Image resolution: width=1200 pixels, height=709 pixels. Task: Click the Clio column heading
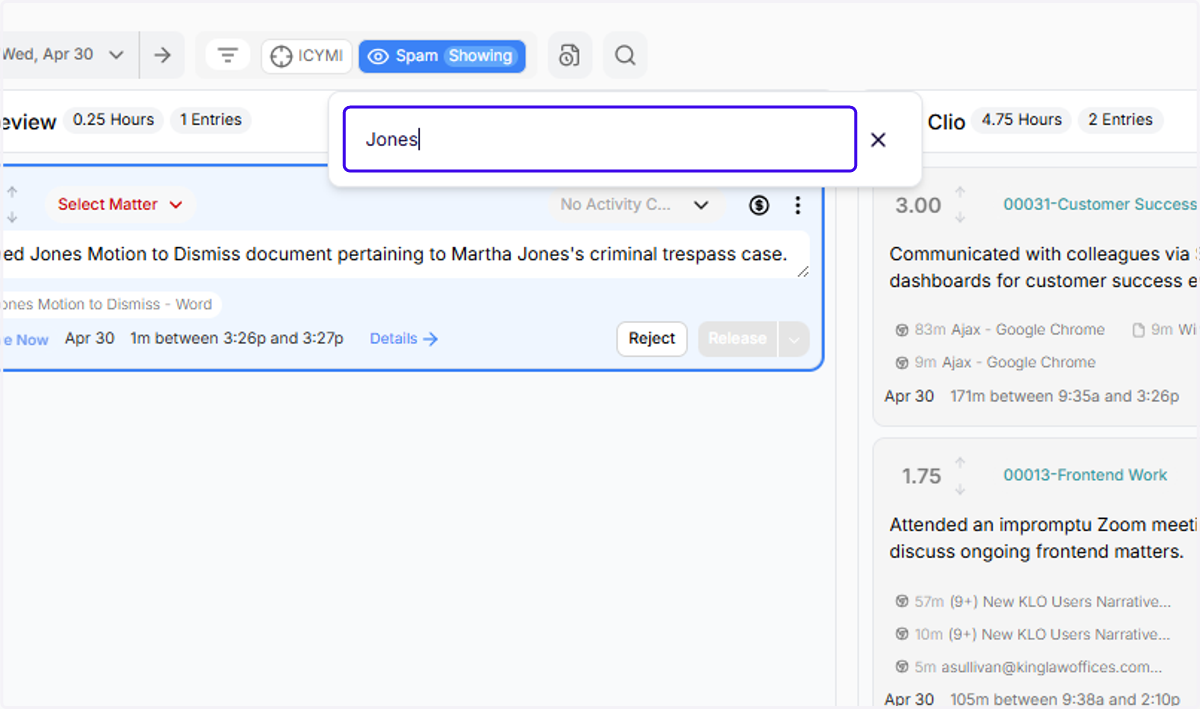(946, 122)
